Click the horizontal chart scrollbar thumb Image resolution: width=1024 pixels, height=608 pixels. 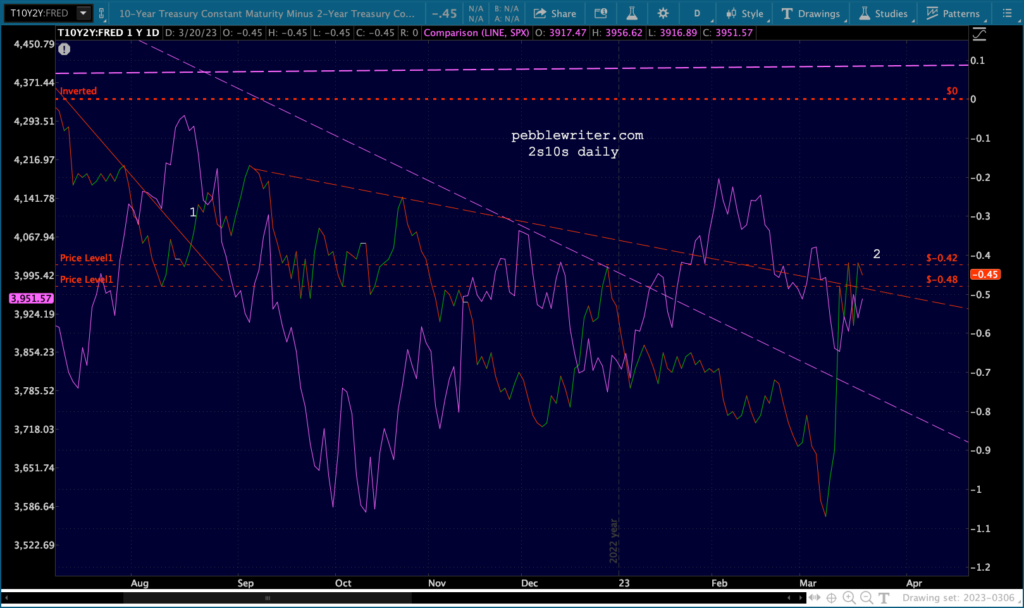coord(267,598)
